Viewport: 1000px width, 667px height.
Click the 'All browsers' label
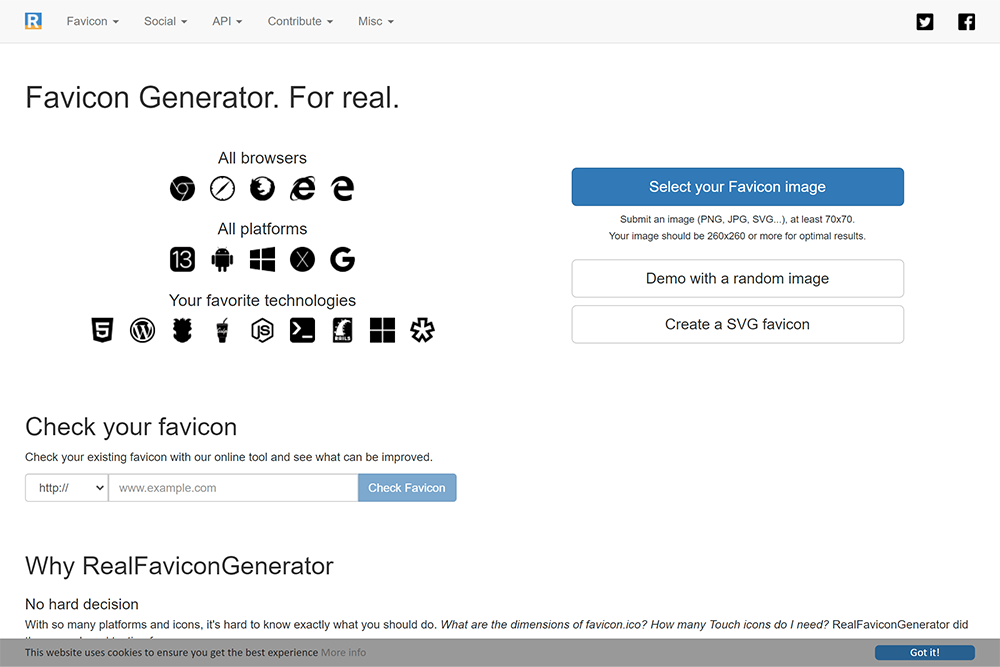262,158
